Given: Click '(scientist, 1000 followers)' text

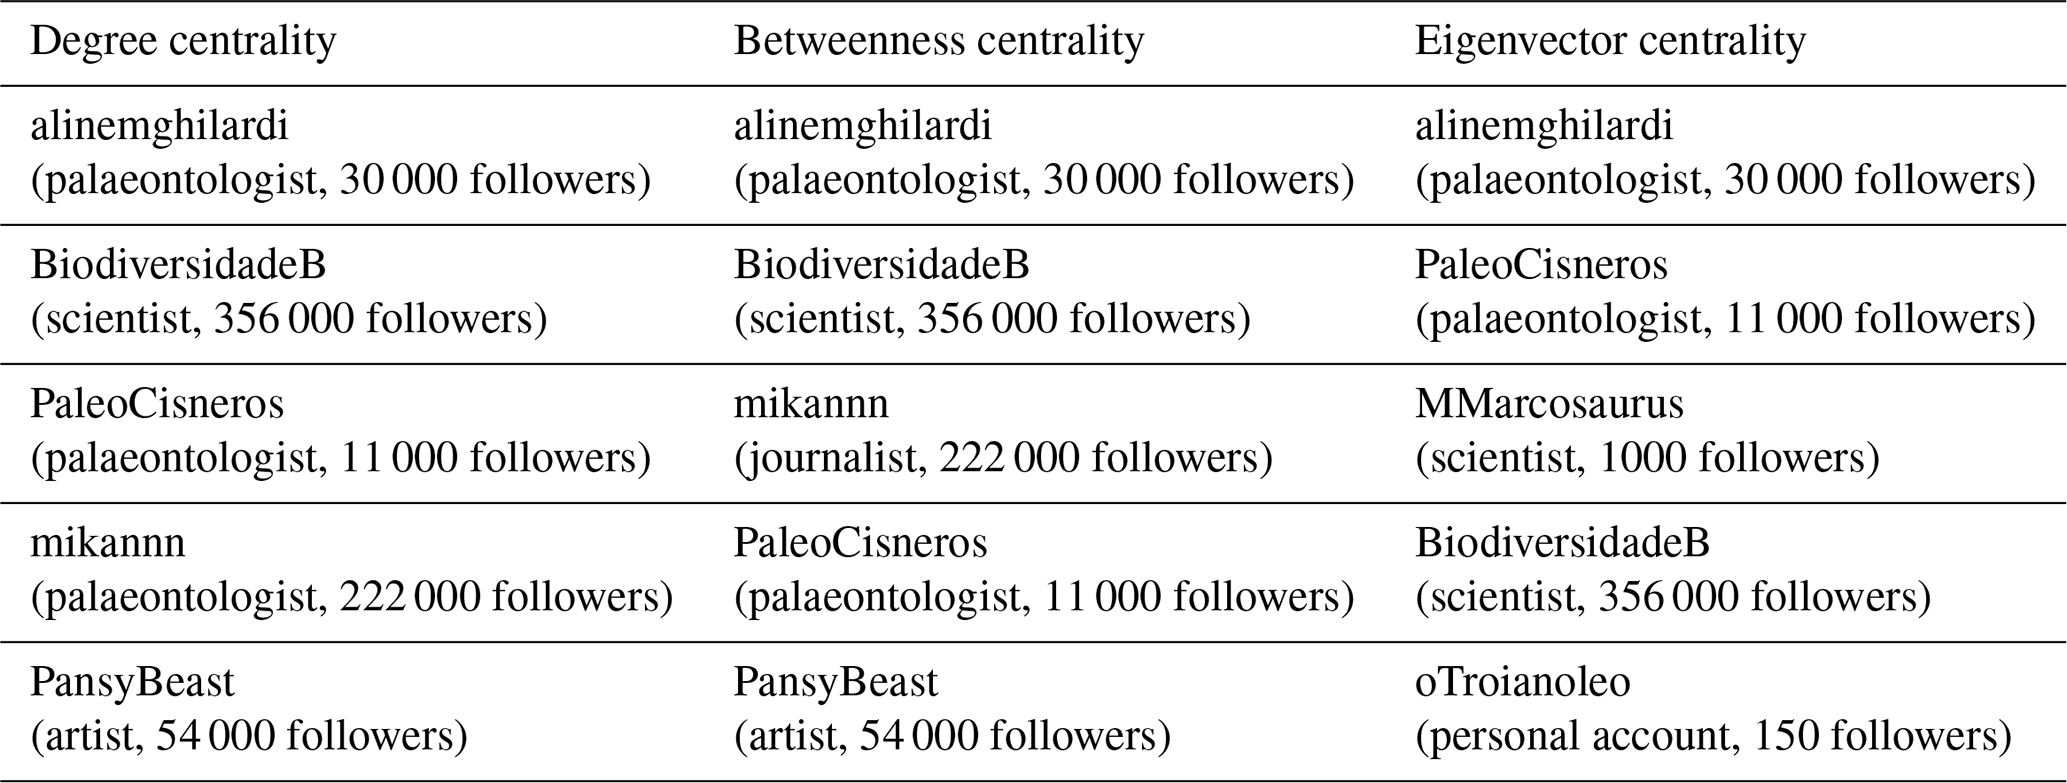Looking at the screenshot, I should pos(1647,458).
